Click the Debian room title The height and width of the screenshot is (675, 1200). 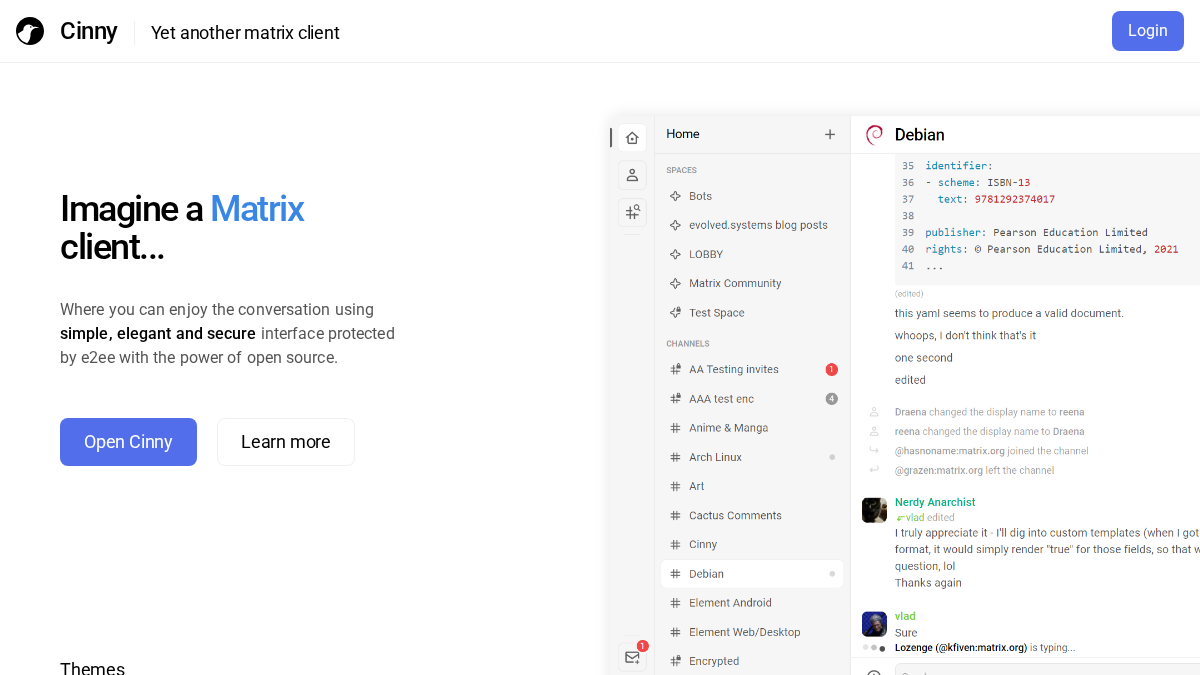click(920, 135)
